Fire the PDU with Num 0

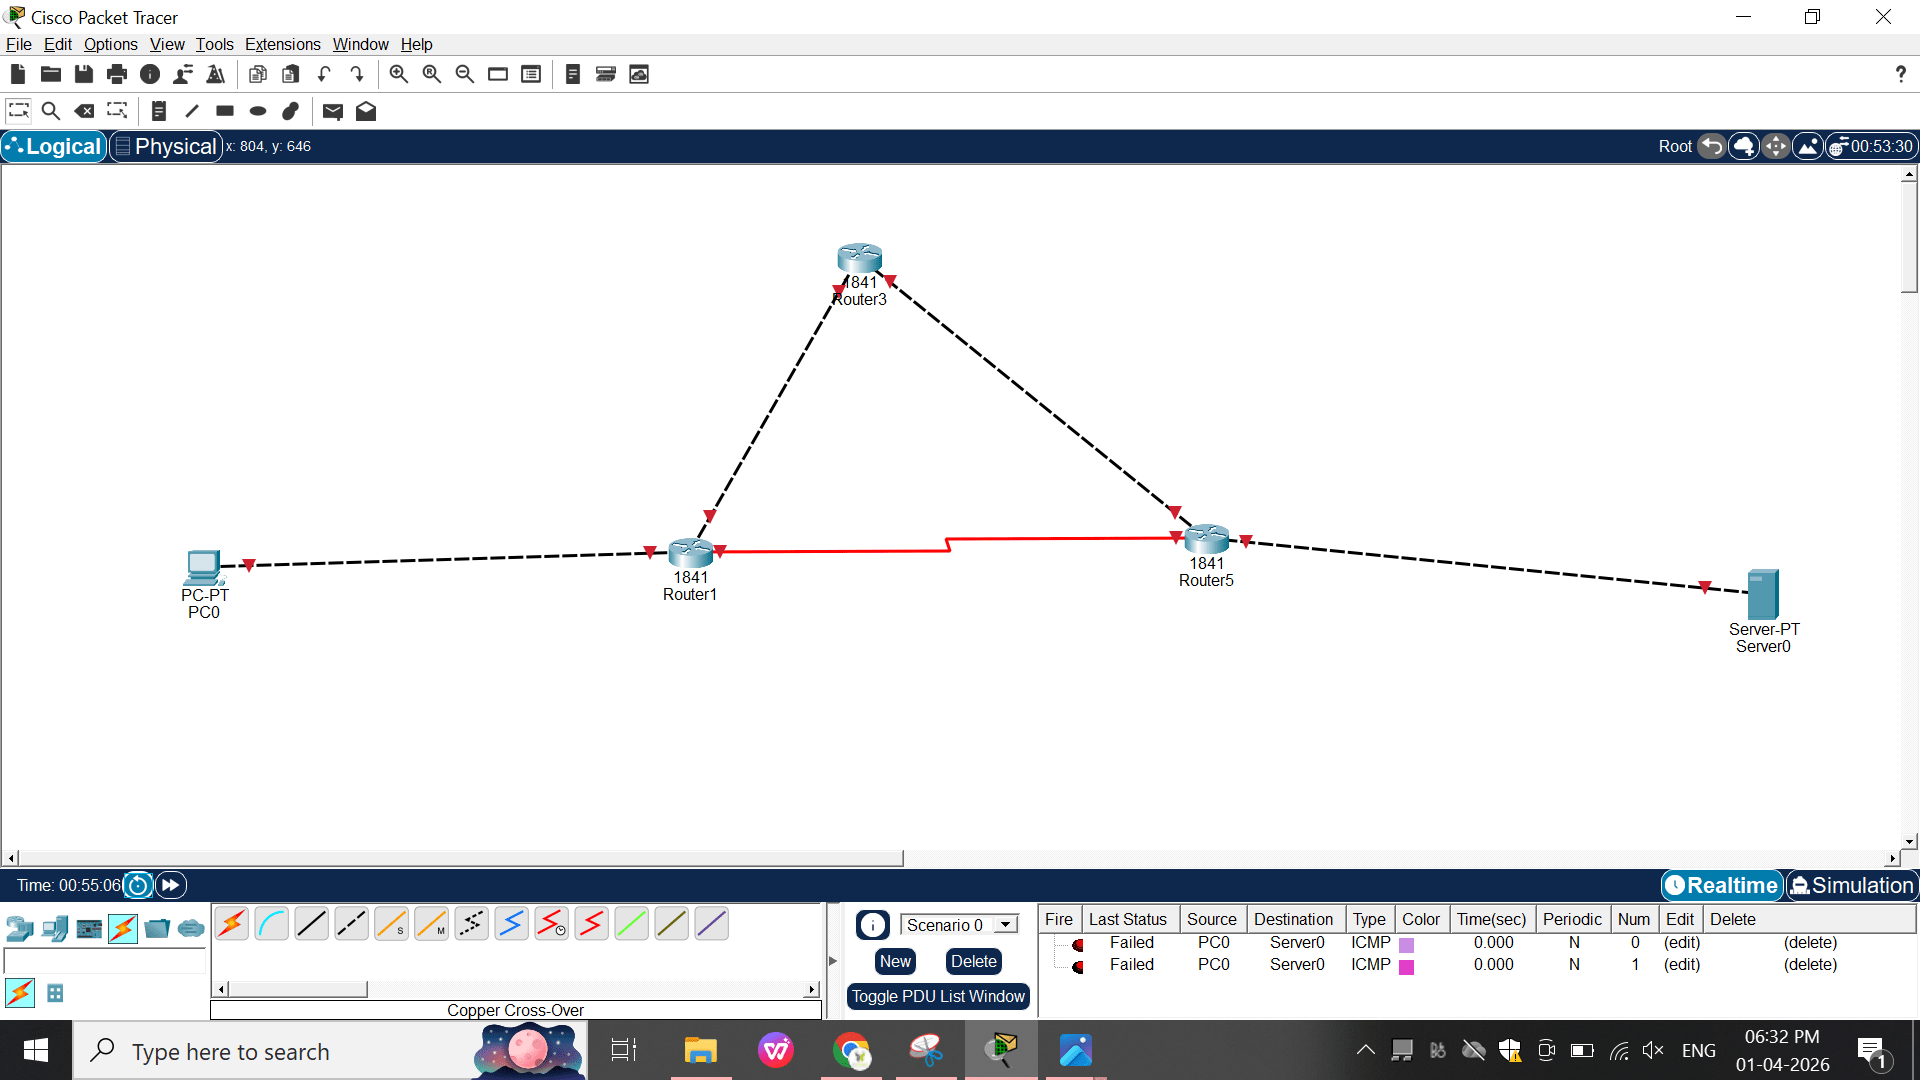1078,944
